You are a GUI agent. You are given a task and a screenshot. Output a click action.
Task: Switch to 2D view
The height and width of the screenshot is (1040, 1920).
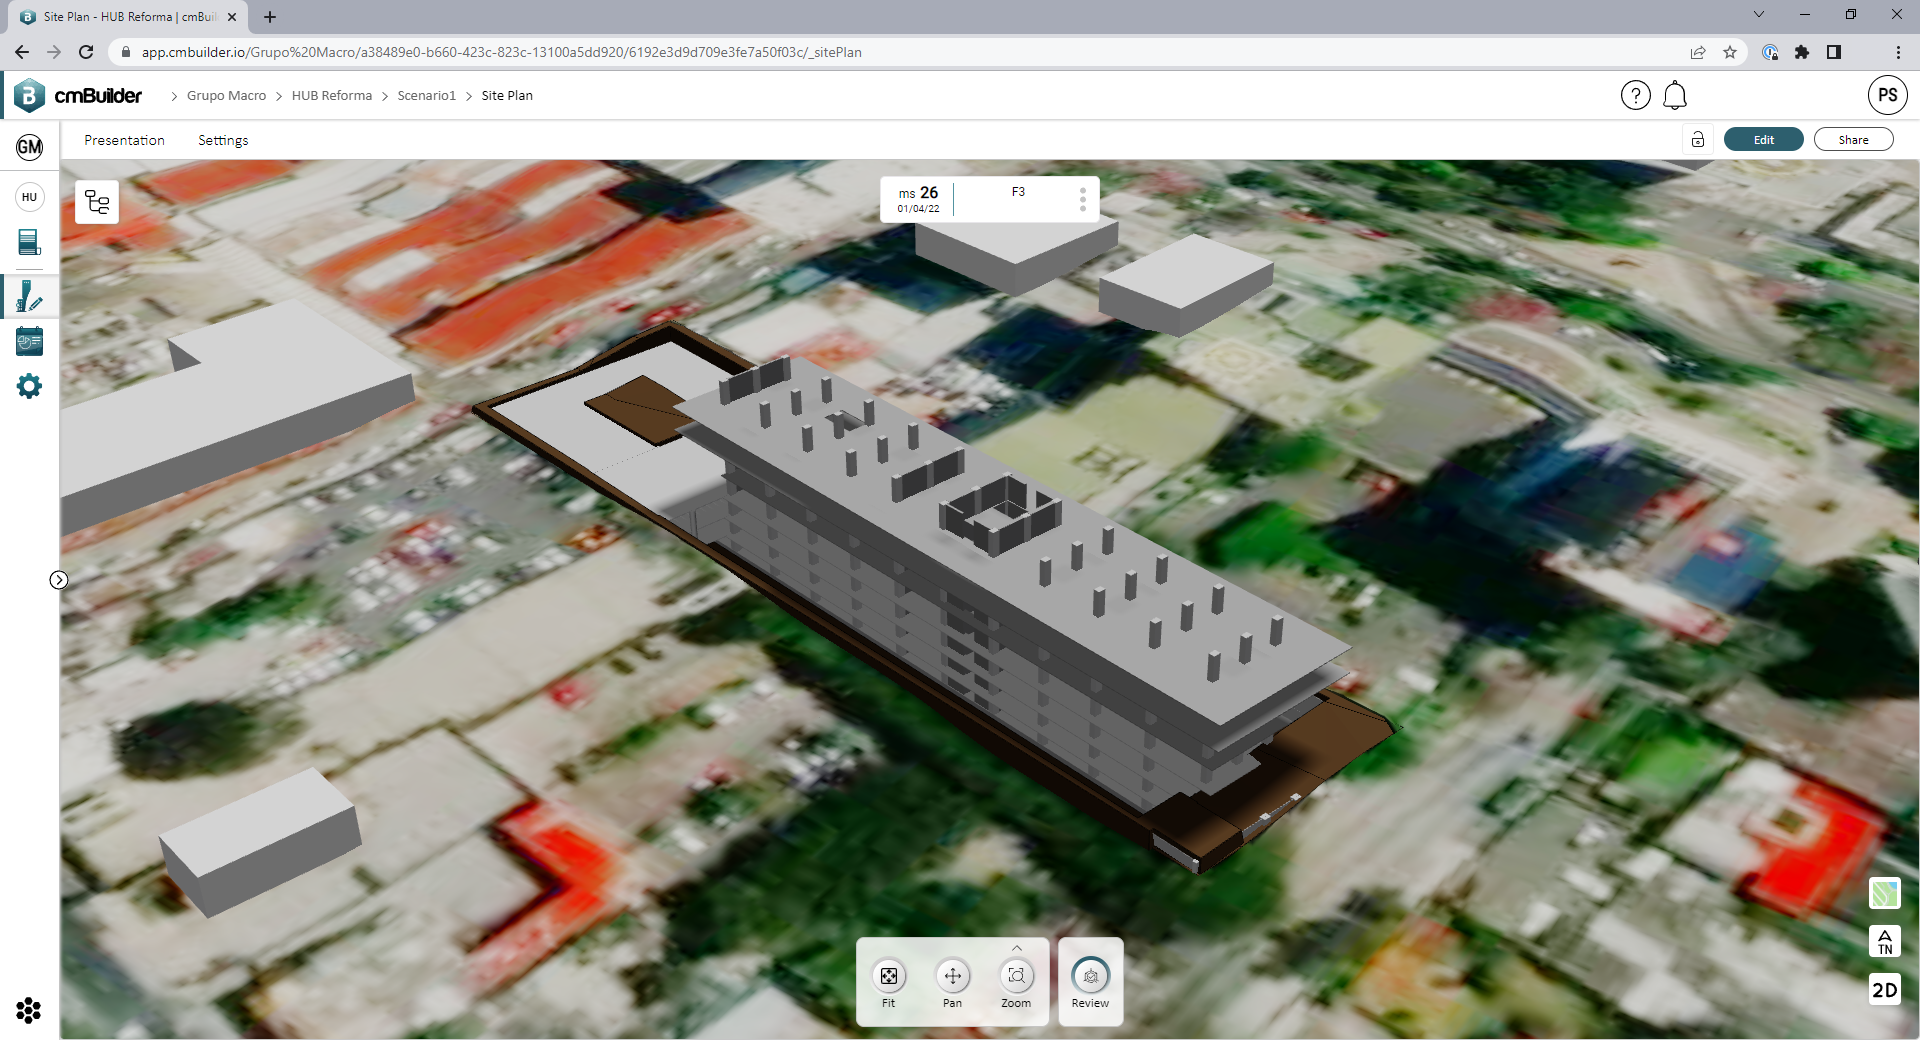pos(1884,989)
